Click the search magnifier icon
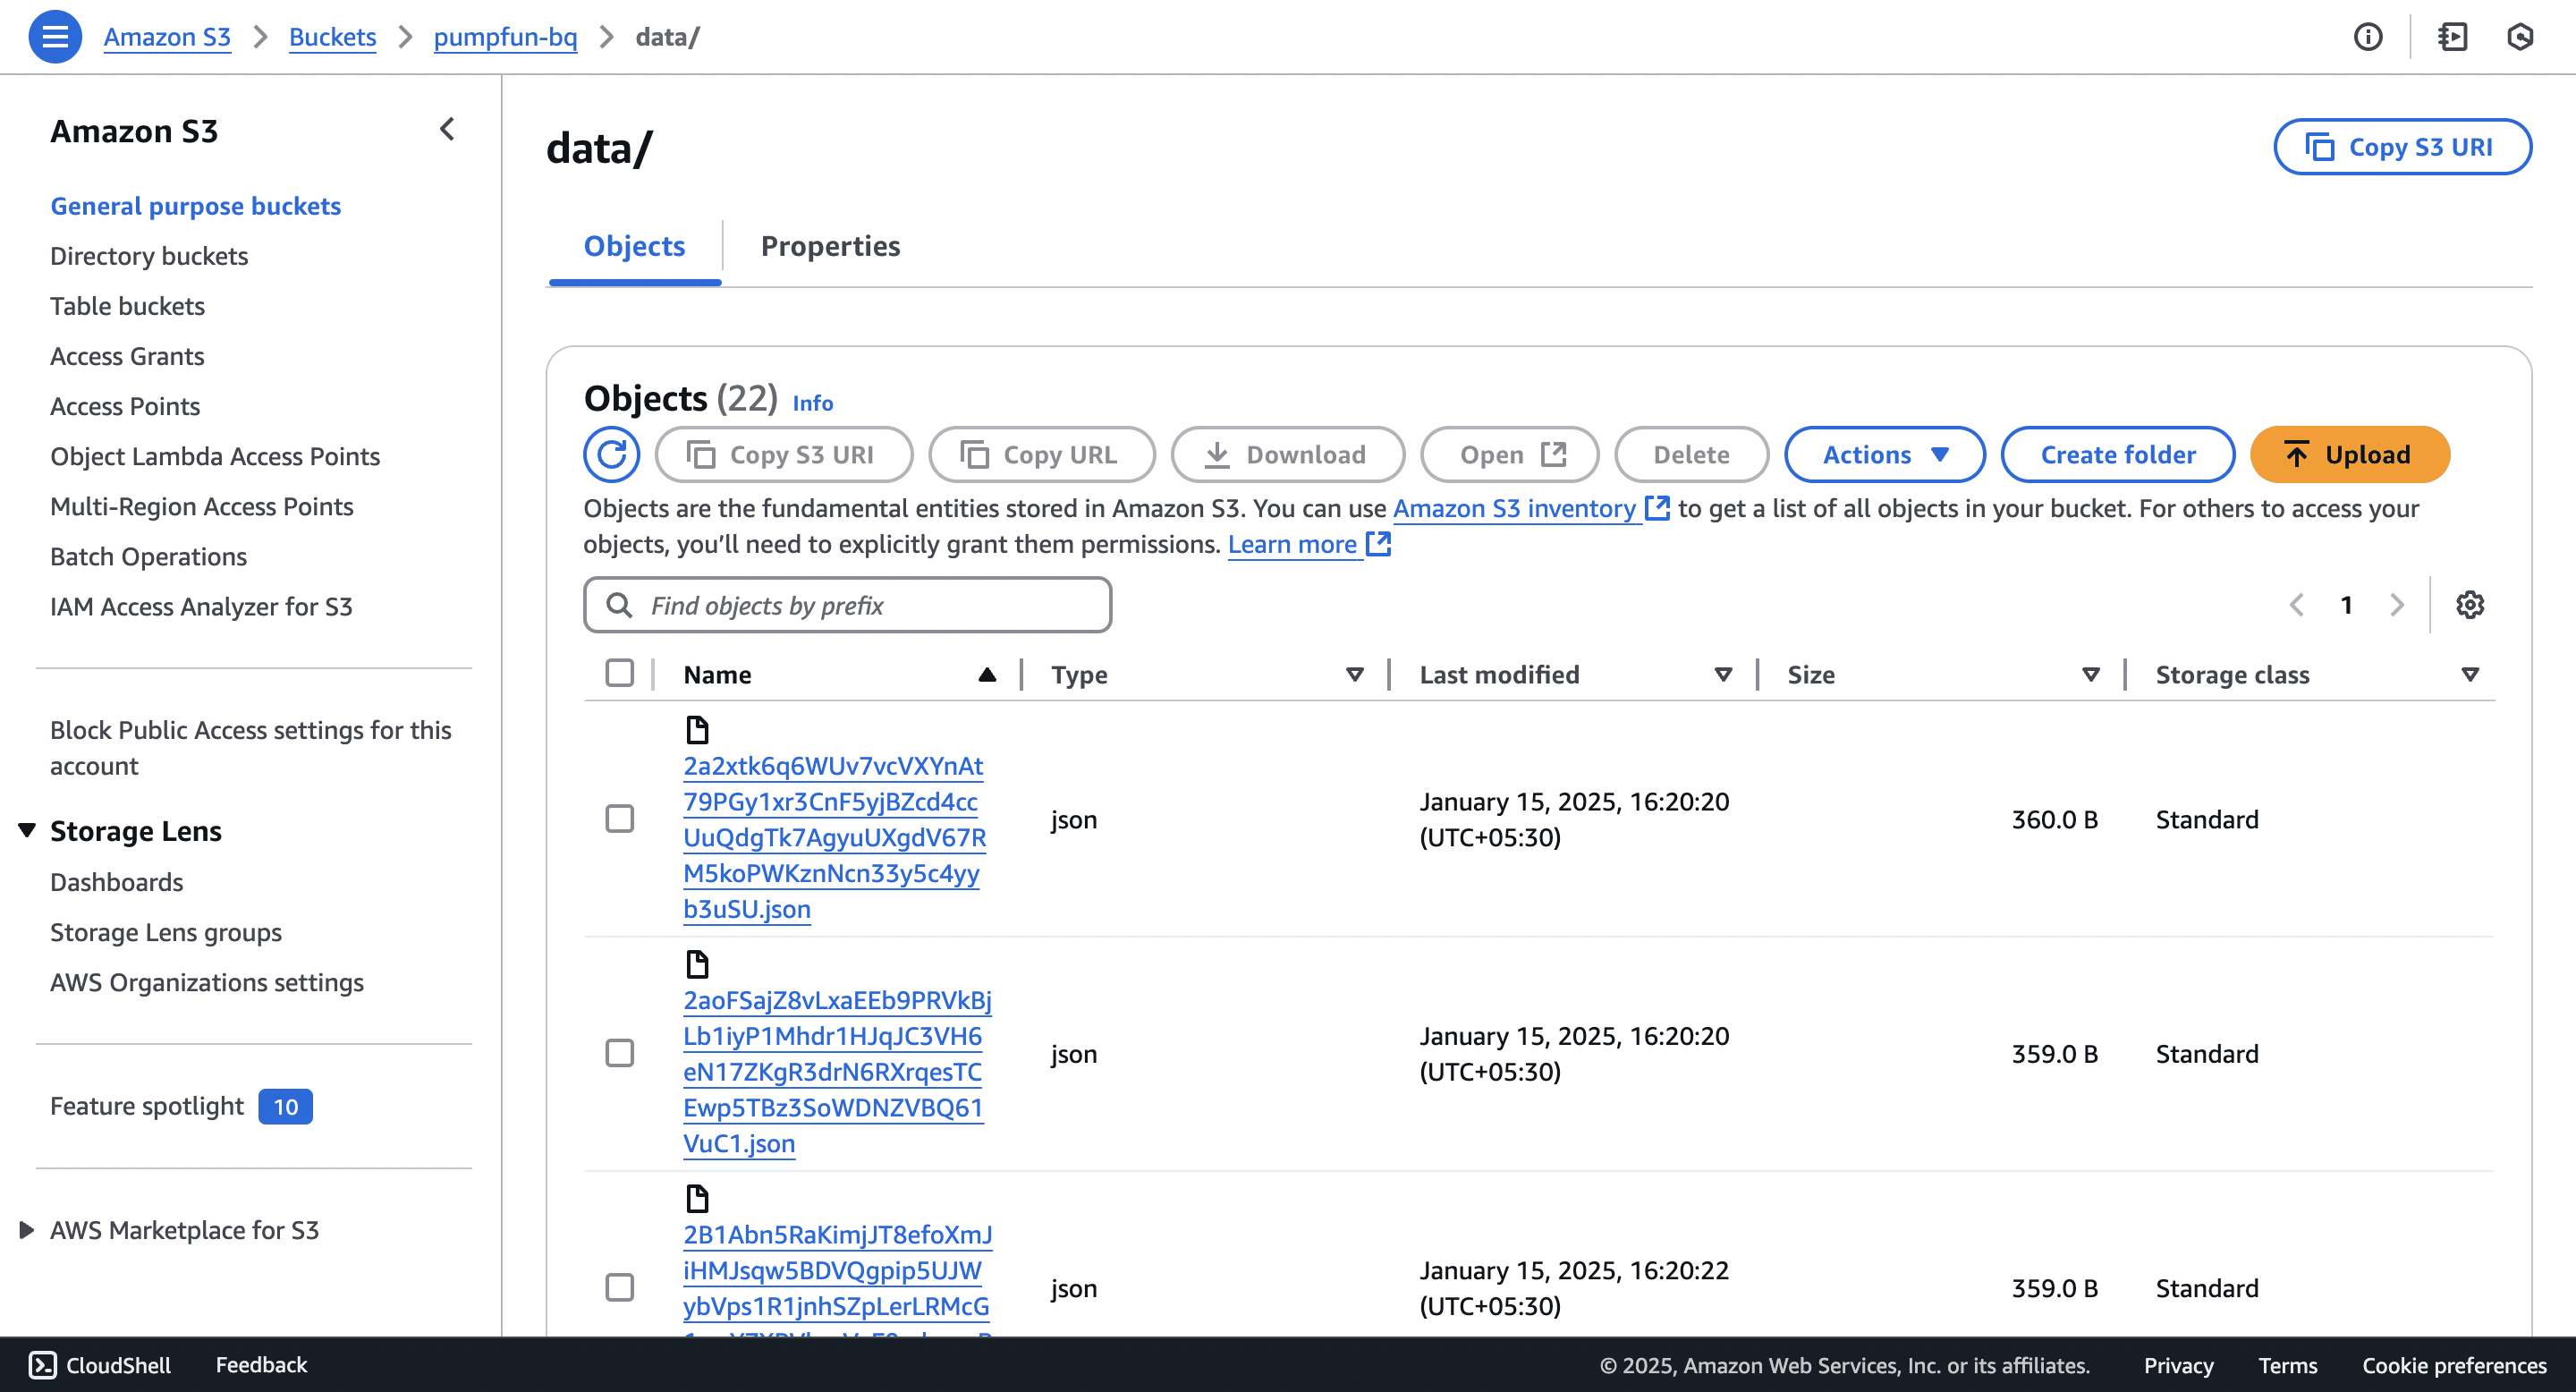The width and height of the screenshot is (2576, 1392). [619, 606]
